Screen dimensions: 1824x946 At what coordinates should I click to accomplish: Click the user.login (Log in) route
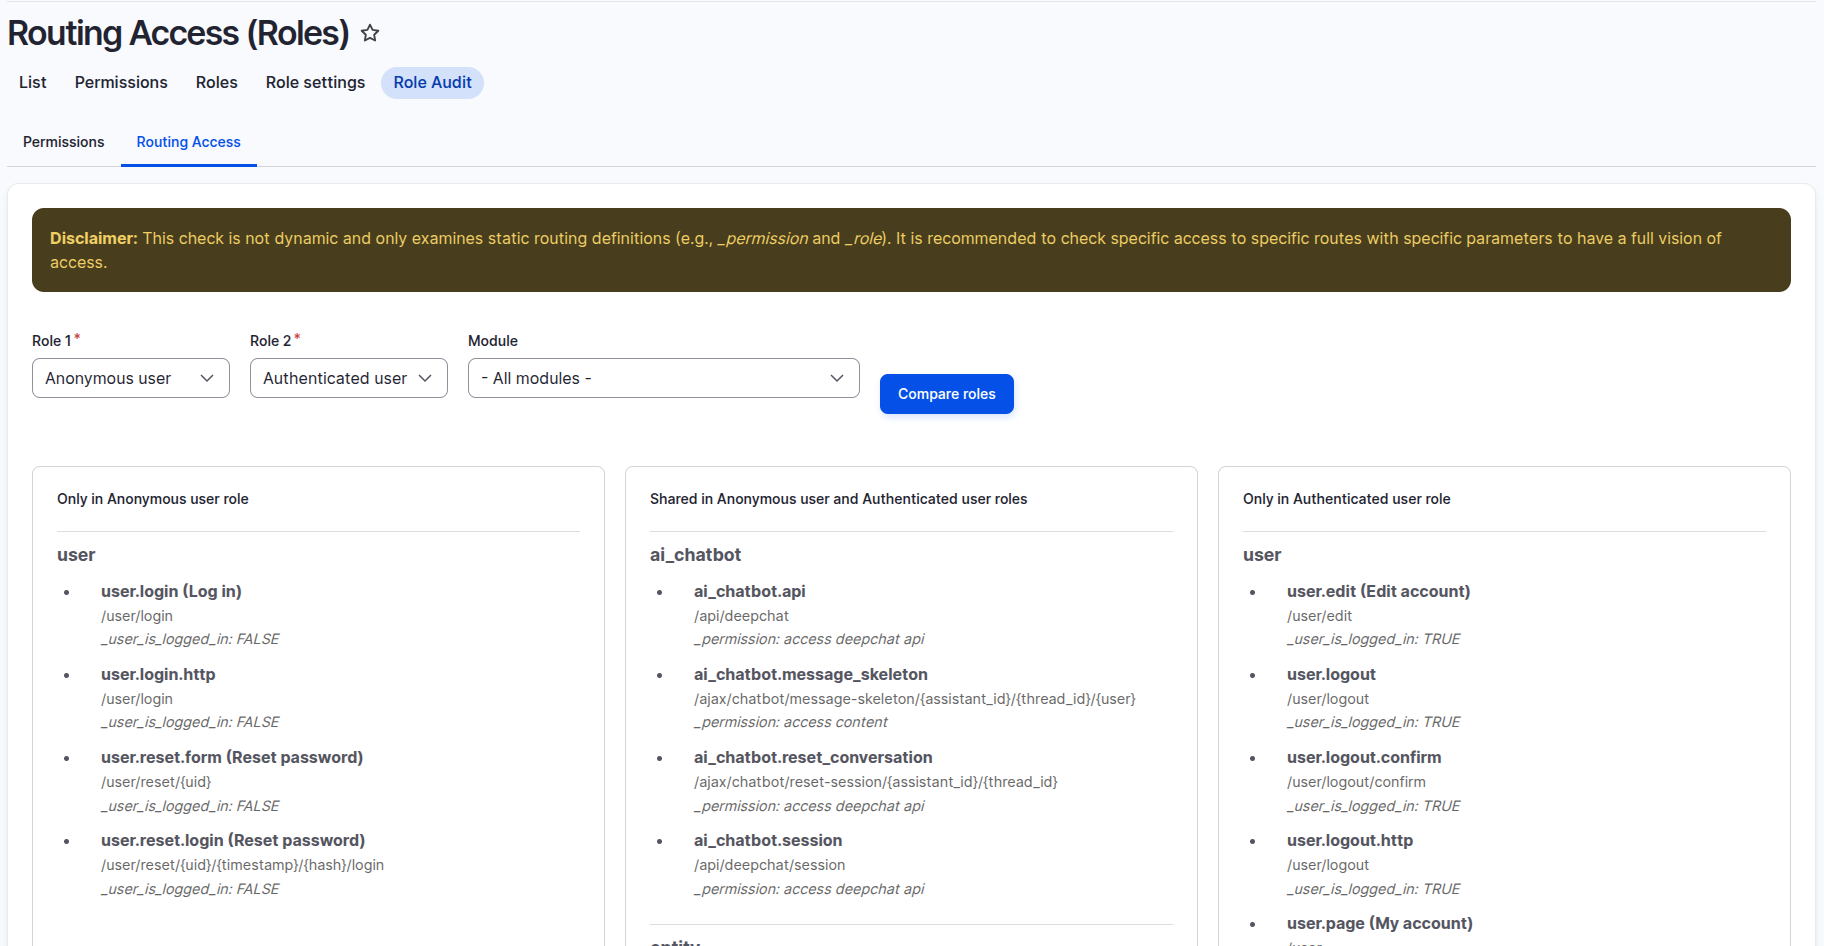coord(171,591)
